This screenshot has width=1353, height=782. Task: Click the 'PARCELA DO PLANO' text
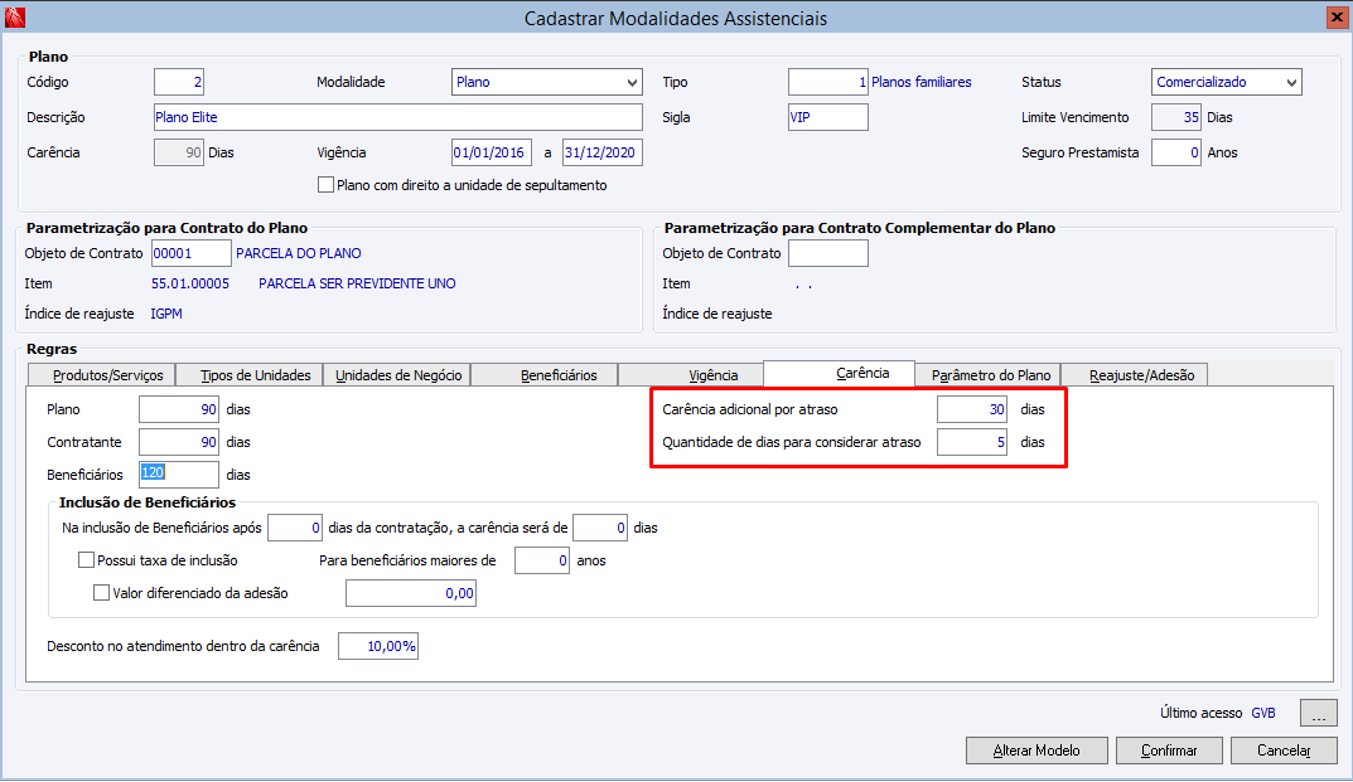pyautogui.click(x=299, y=253)
